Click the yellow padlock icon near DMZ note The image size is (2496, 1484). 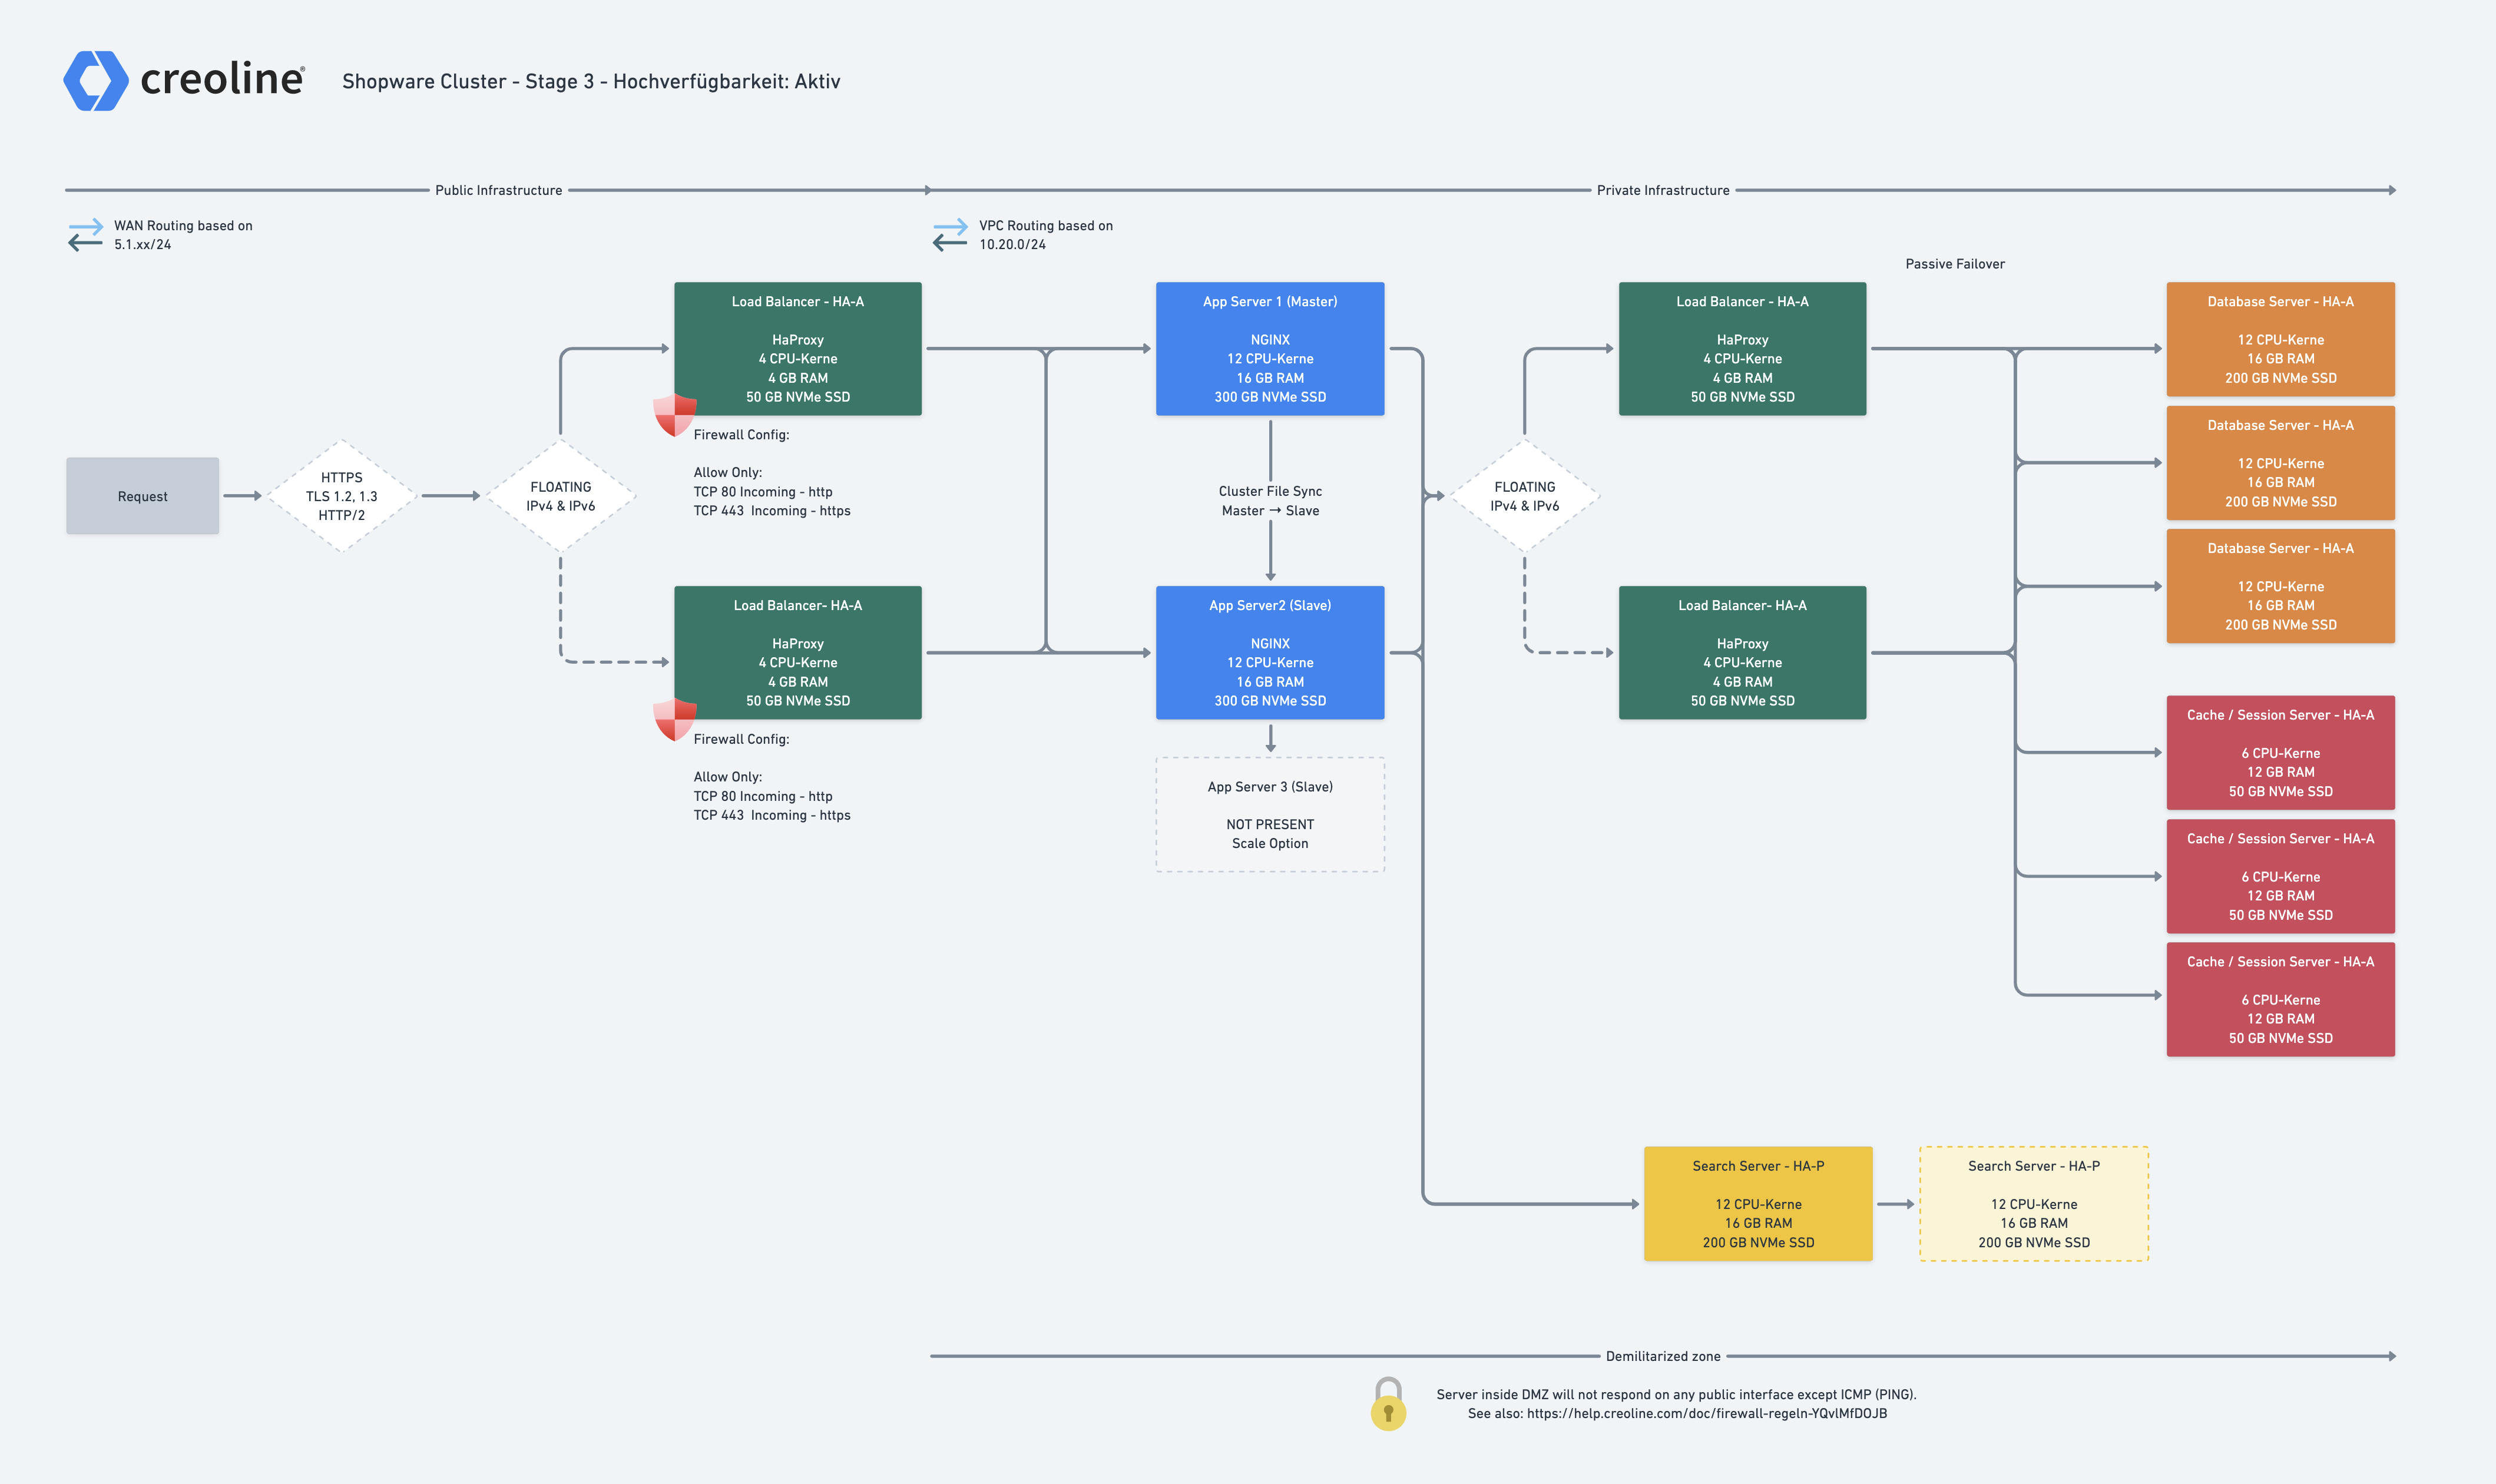click(x=1388, y=1403)
